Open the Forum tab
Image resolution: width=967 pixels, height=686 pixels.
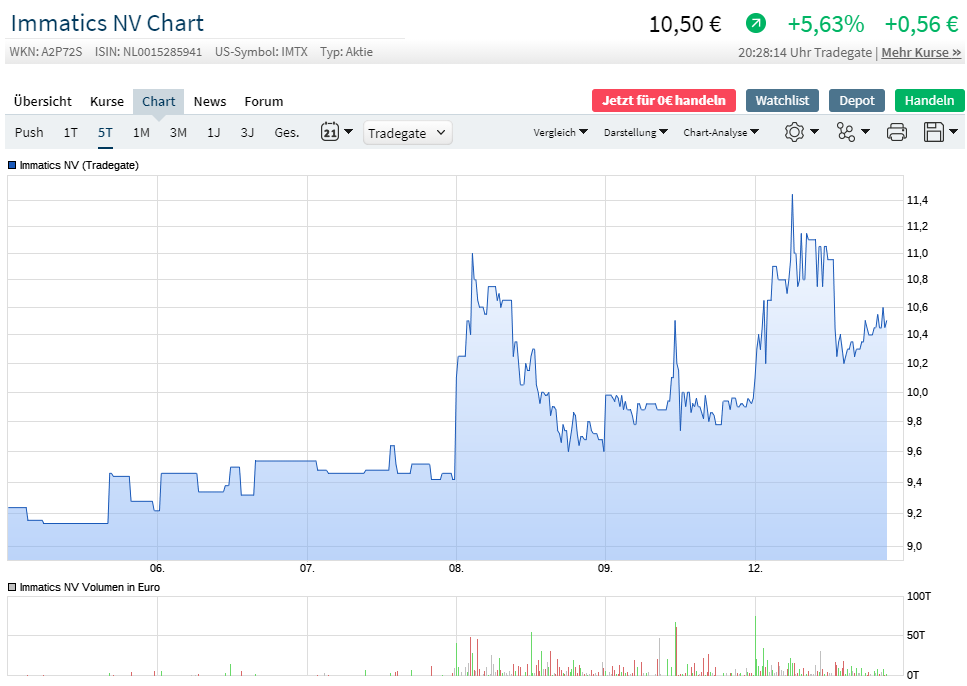click(x=264, y=101)
